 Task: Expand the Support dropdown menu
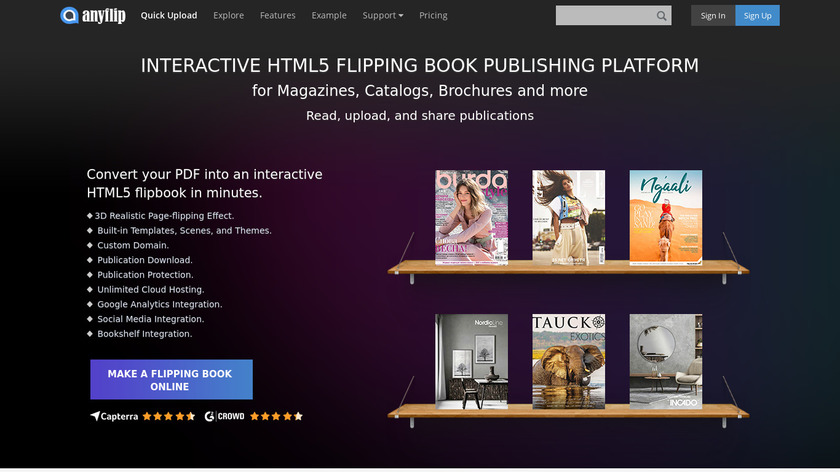(x=383, y=16)
